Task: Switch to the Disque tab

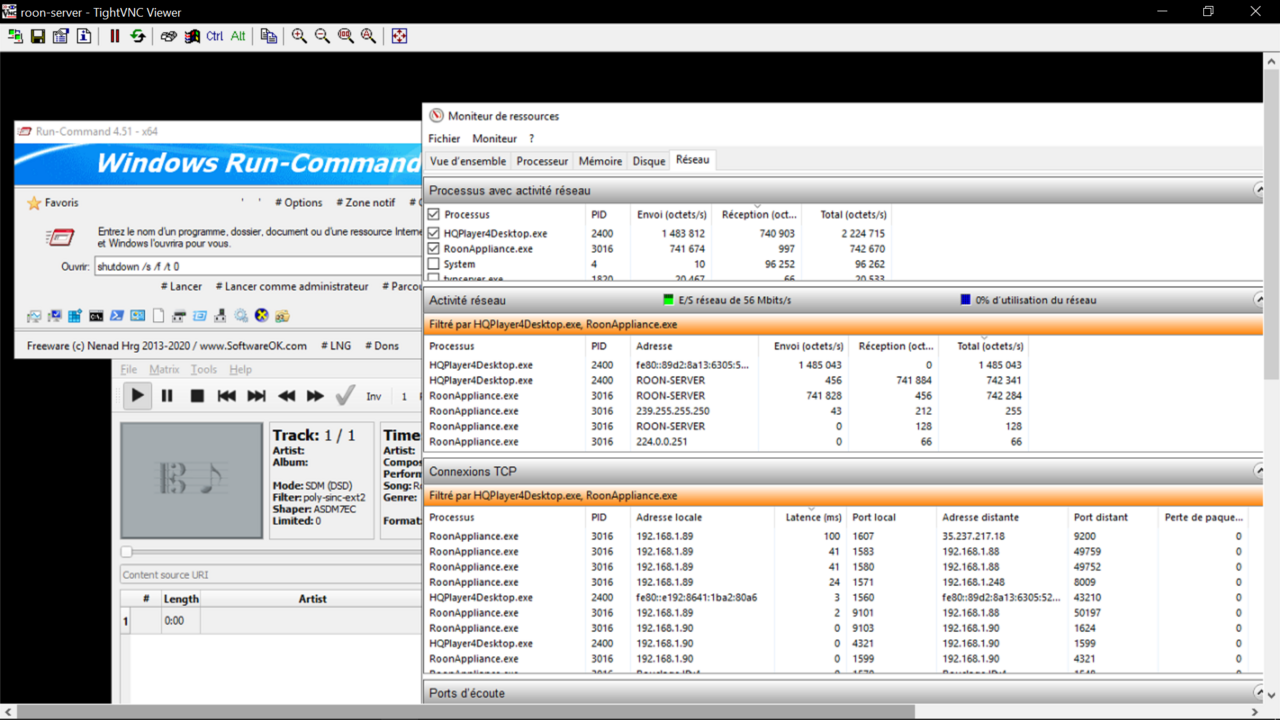Action: 649,161
